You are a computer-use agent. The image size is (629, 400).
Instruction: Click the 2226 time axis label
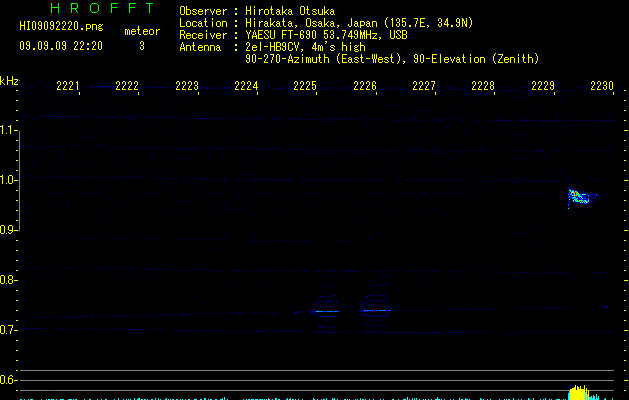tap(365, 86)
